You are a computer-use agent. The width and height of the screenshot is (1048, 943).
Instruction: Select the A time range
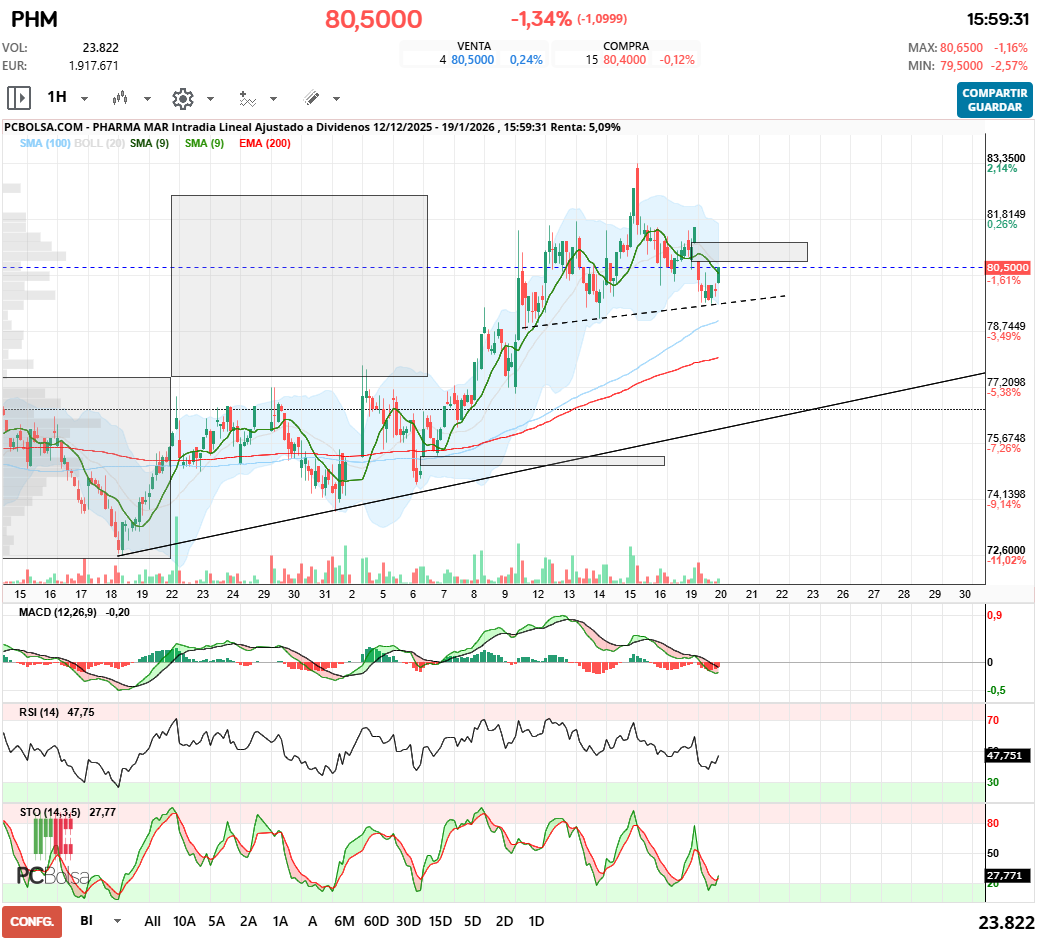coord(312,921)
